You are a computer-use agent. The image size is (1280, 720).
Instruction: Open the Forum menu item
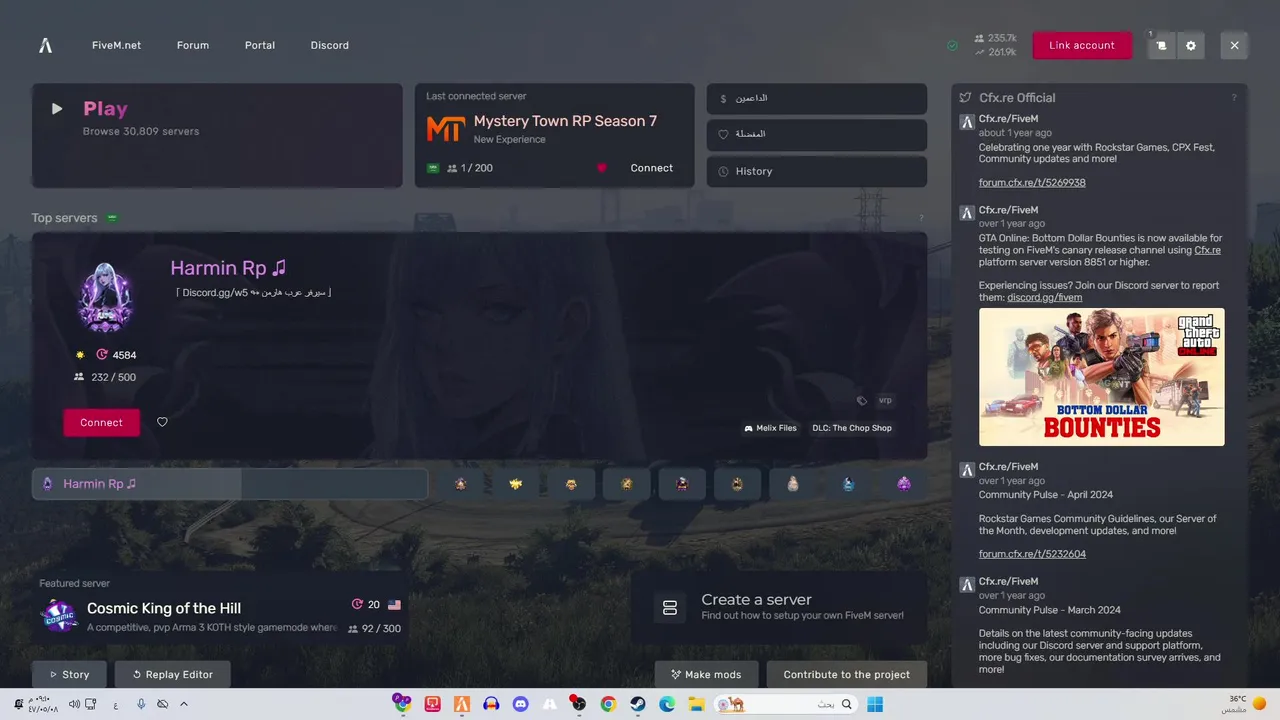pos(193,45)
